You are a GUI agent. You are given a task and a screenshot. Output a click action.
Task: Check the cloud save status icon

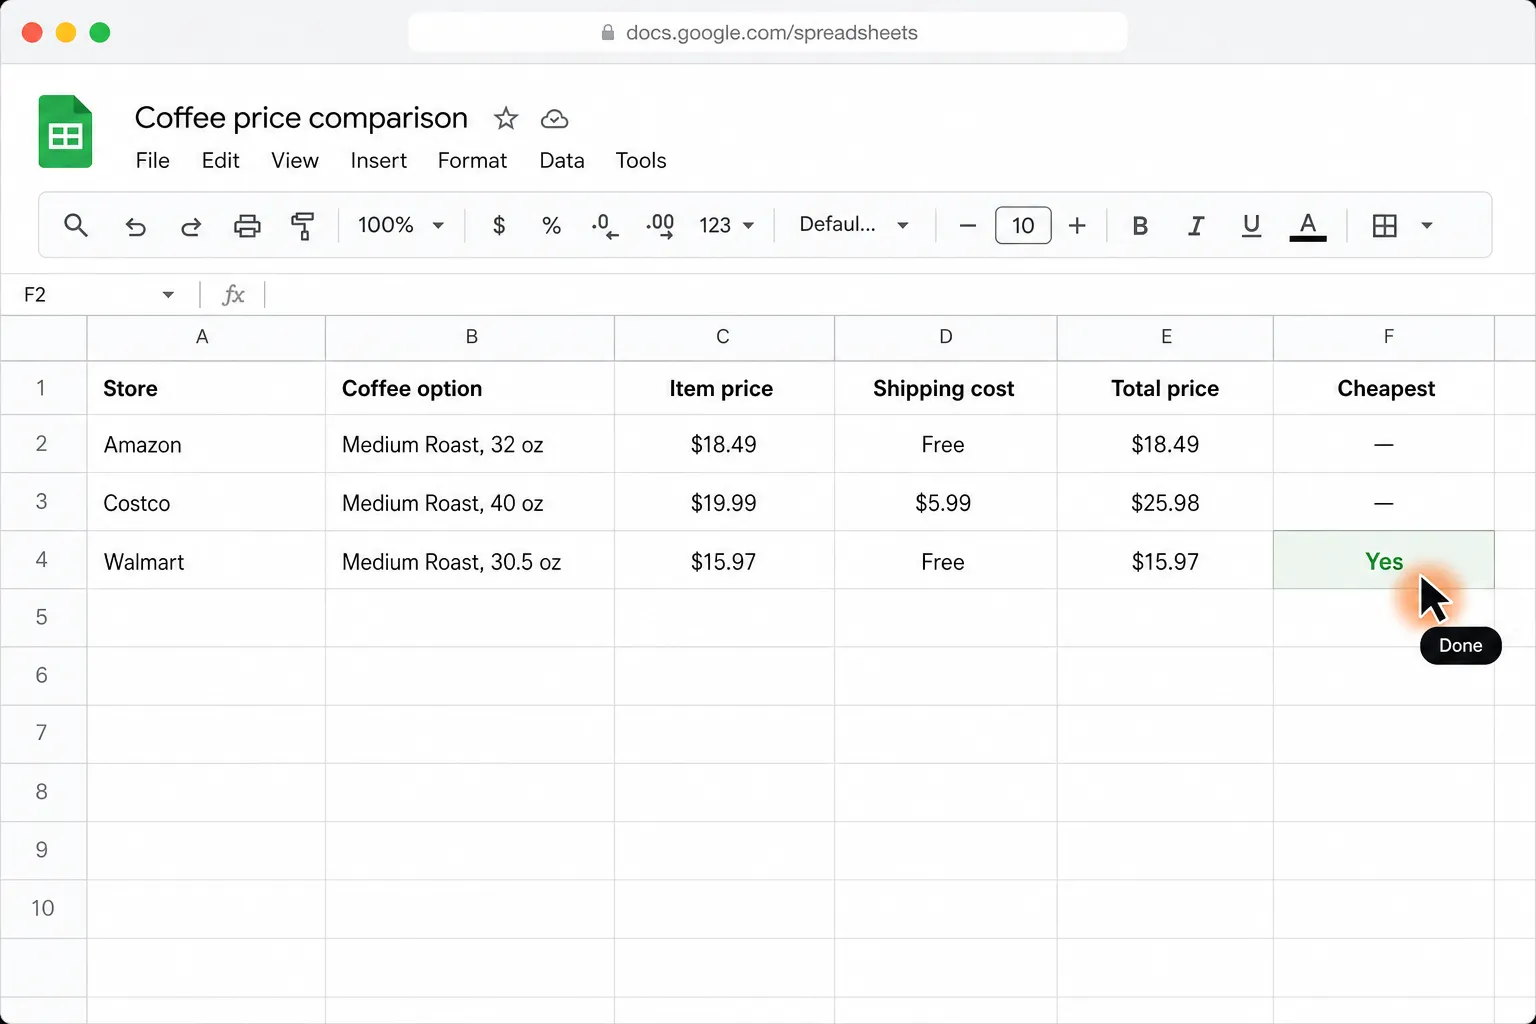tap(554, 119)
